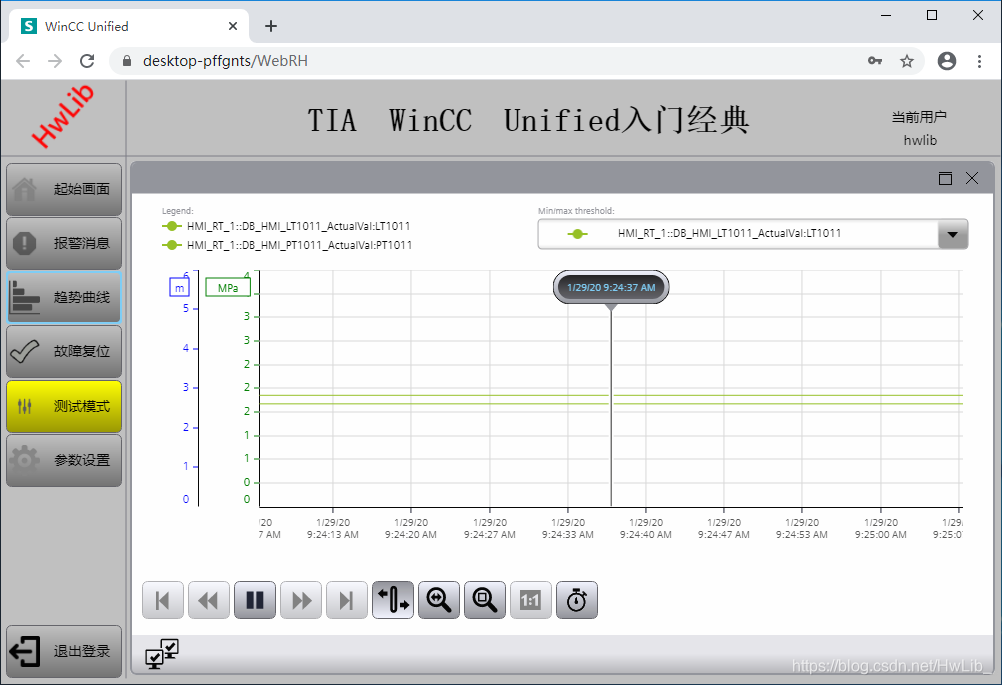Click the address bar URL desktop-pffgnts/WebRH
The height and width of the screenshot is (685, 1002).
pos(225,61)
